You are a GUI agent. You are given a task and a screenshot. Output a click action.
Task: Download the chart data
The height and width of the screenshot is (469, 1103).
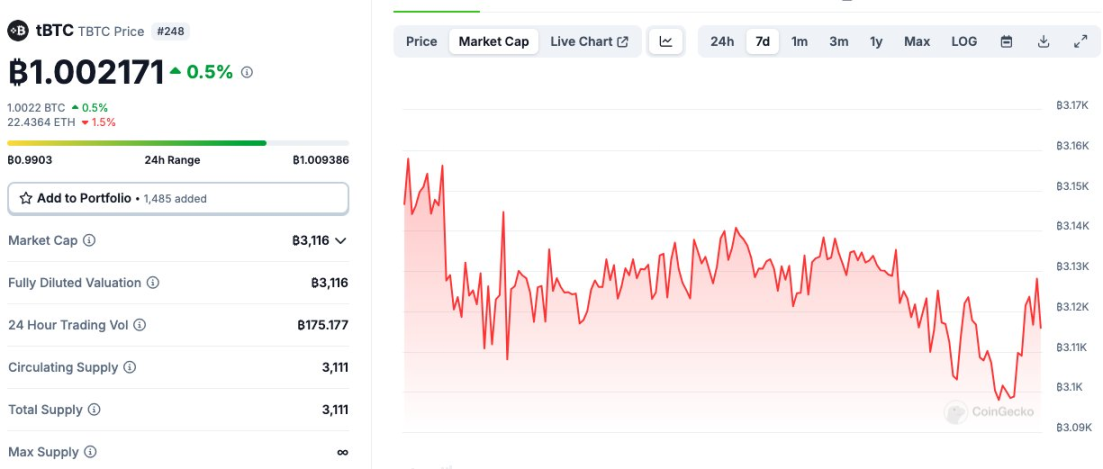click(x=1044, y=42)
